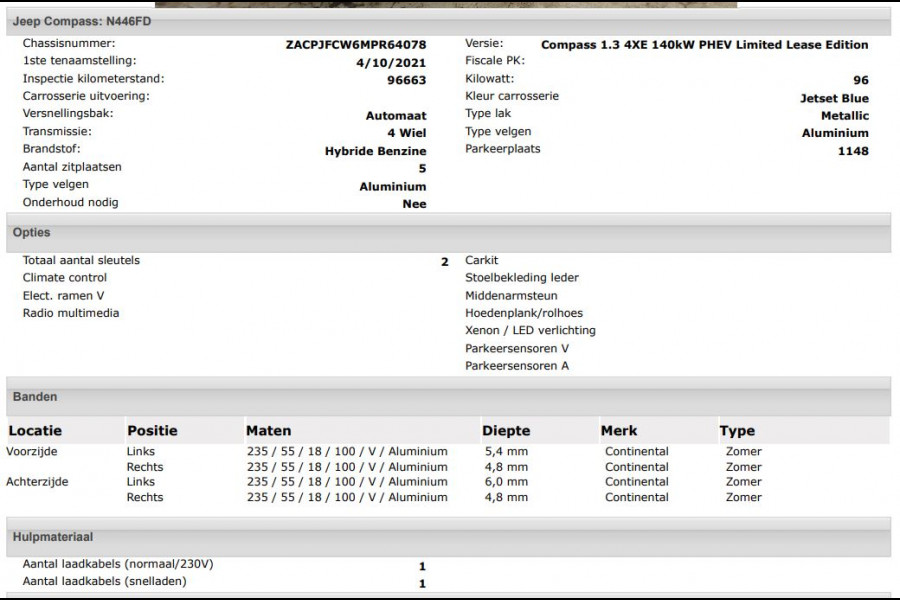Select chassis number ZACPJFCW6MPR64078

coord(356,45)
